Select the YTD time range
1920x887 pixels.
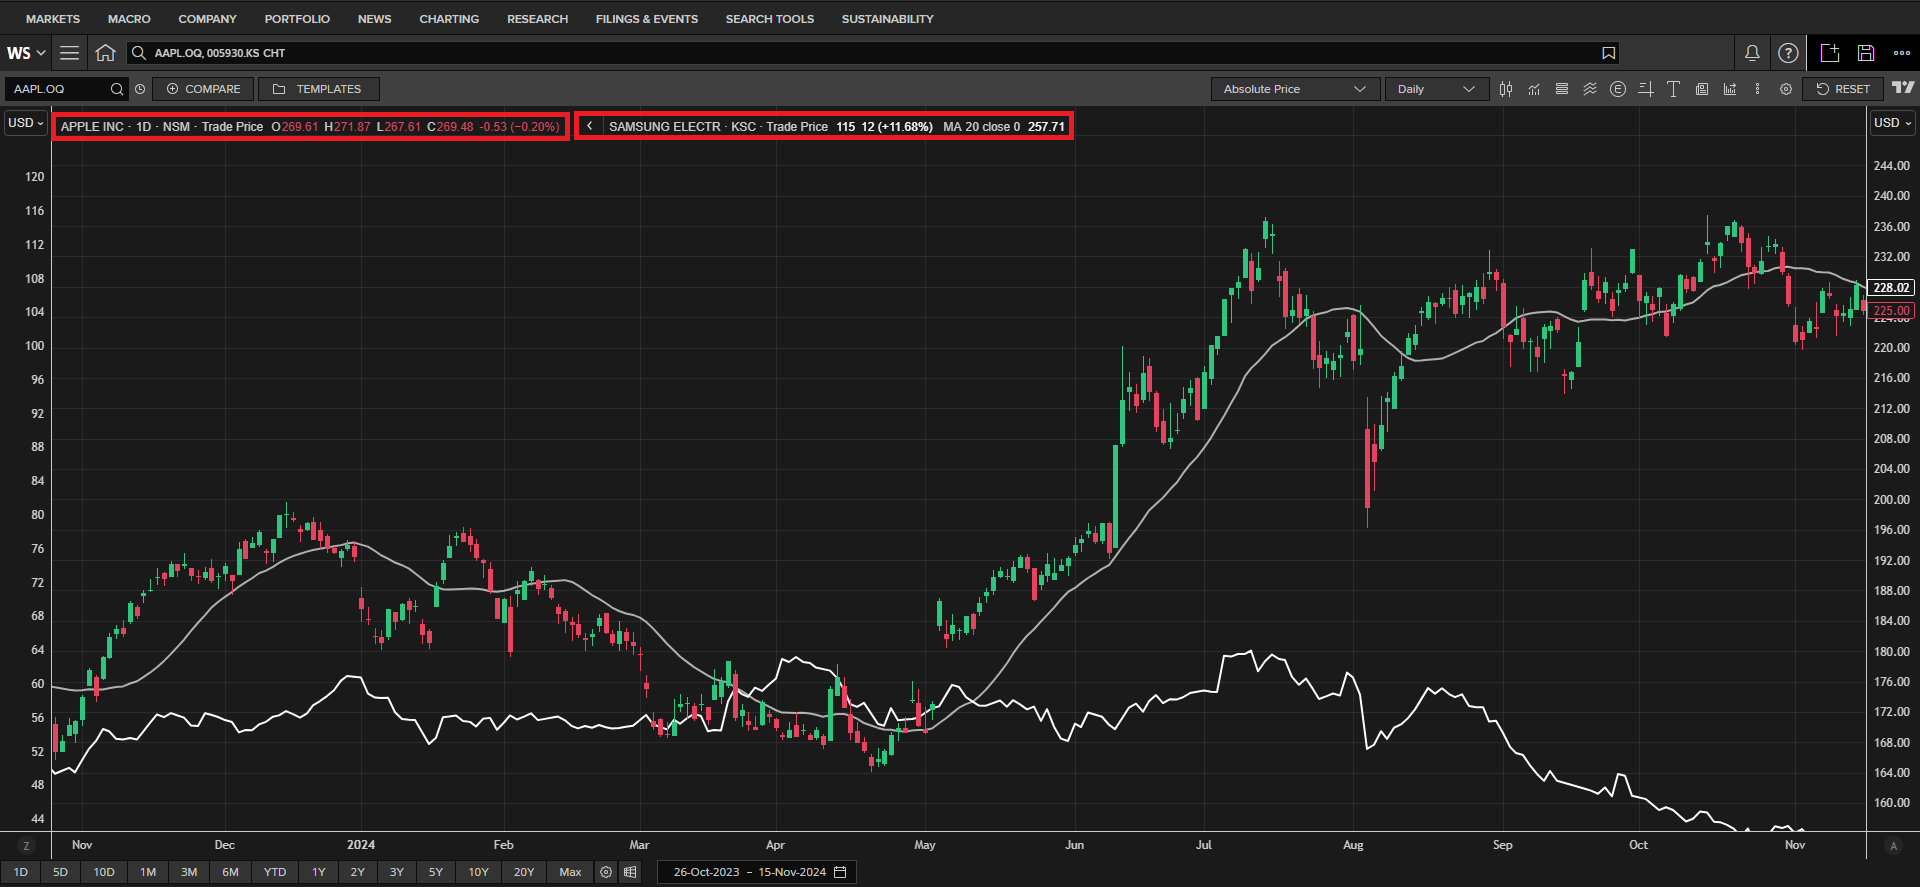[275, 872]
